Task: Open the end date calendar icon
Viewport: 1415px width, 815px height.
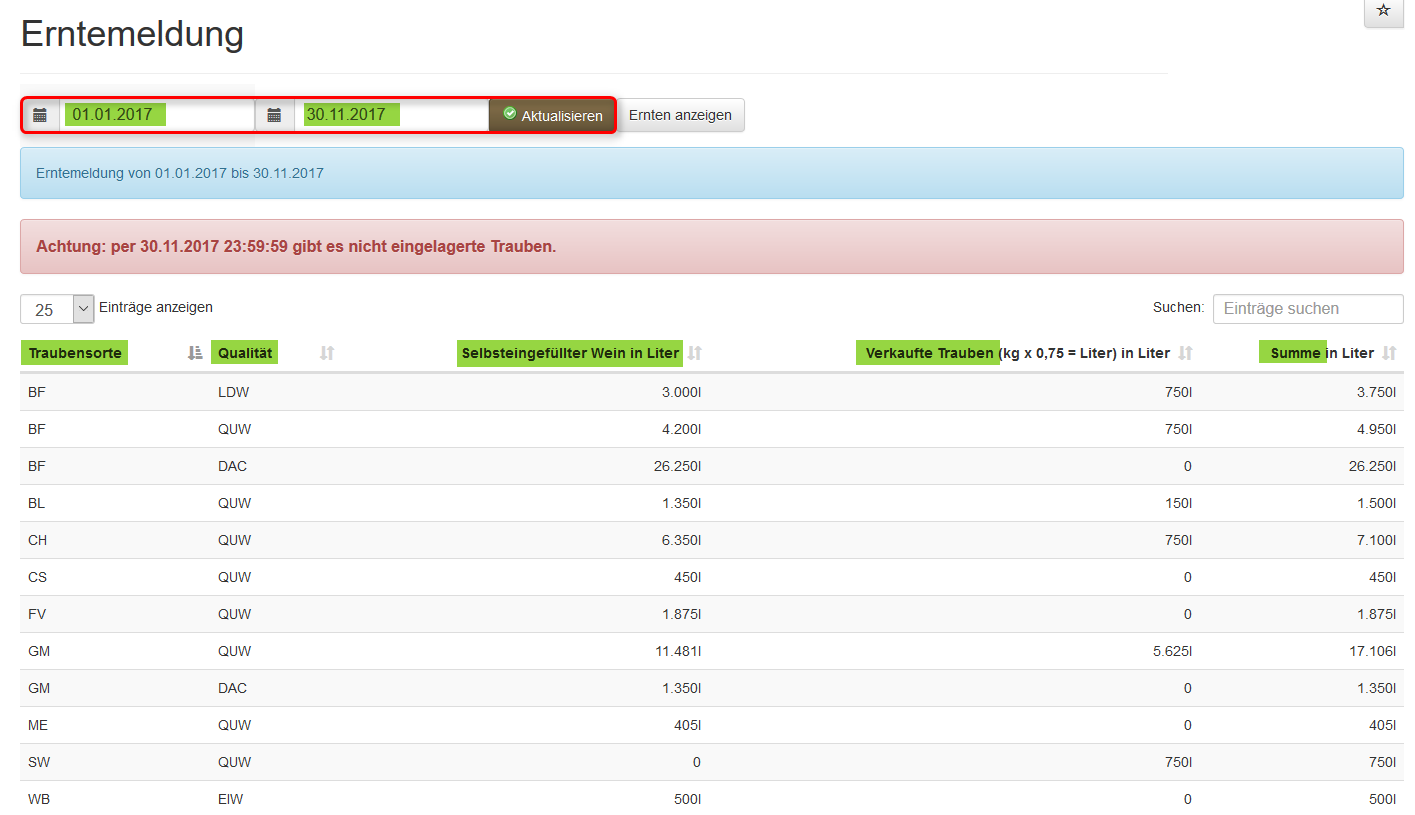Action: pyautogui.click(x=274, y=115)
